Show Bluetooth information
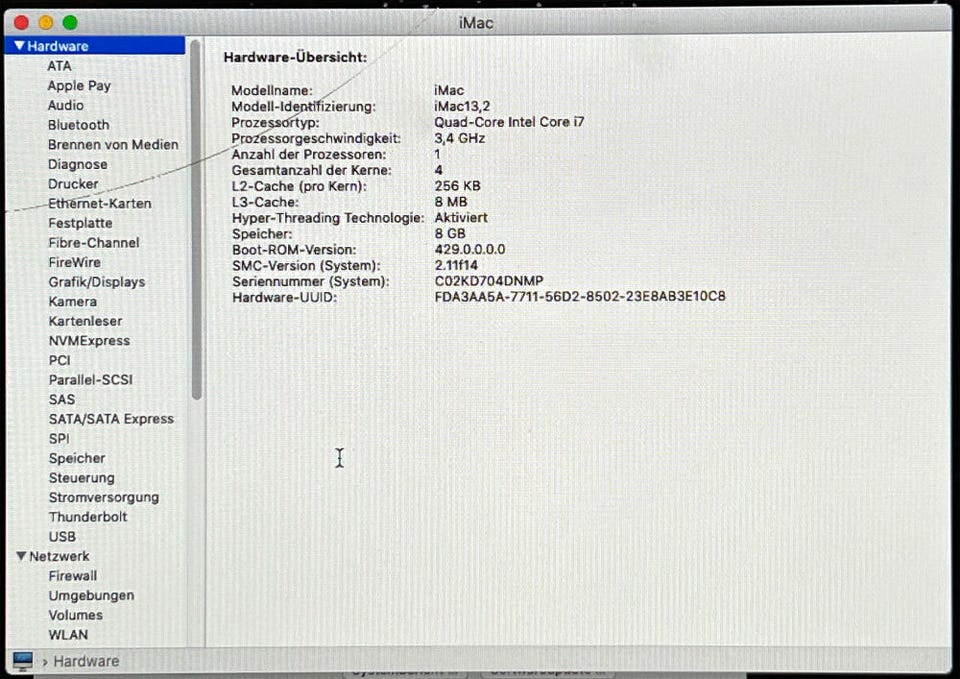This screenshot has width=960, height=679. click(x=78, y=125)
